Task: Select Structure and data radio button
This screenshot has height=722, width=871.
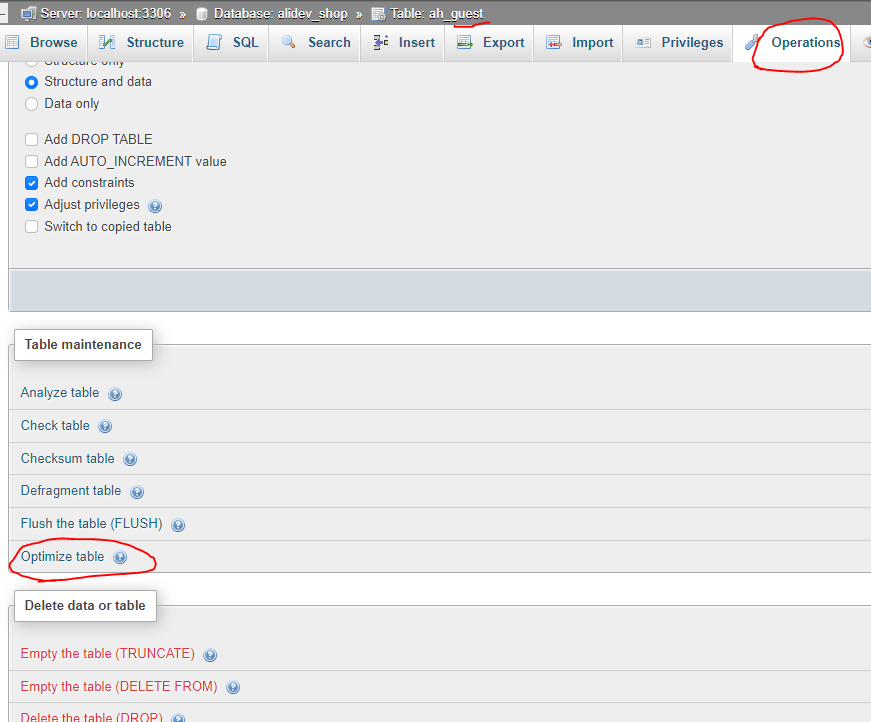Action: [32, 82]
